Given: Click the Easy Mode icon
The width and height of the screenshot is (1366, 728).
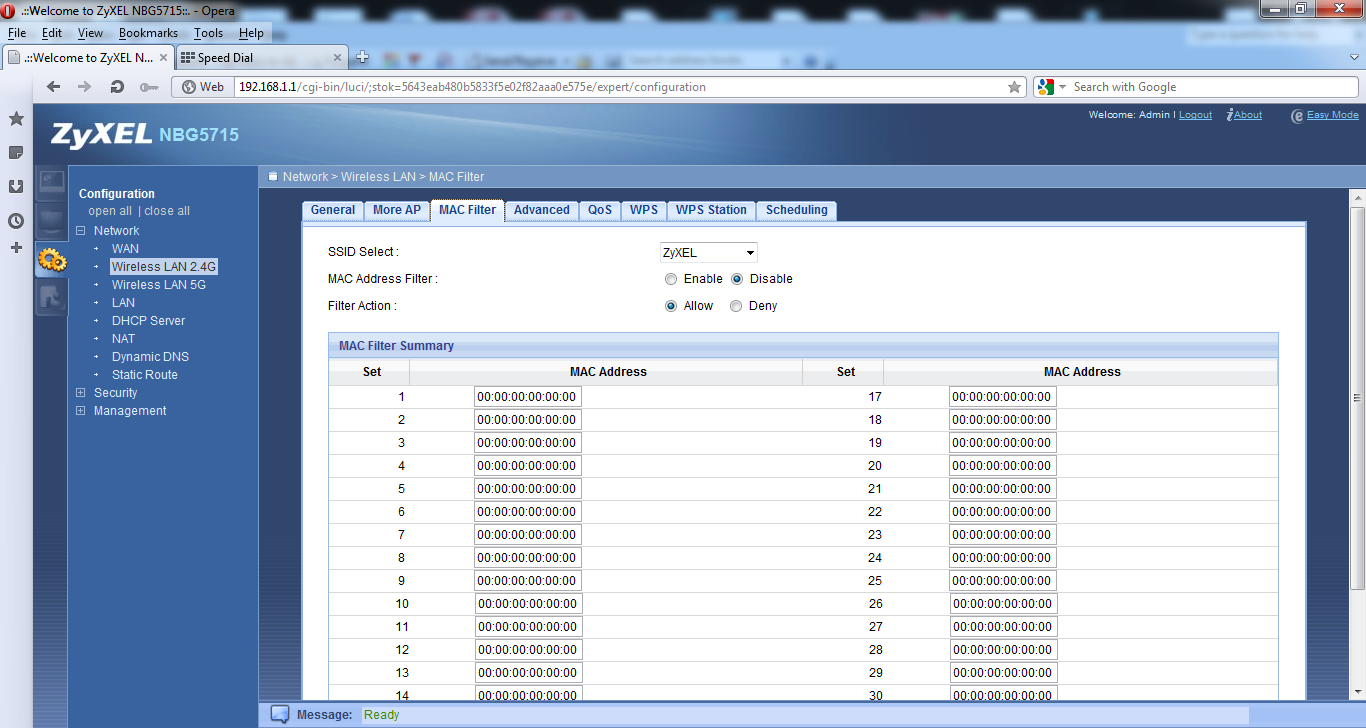Looking at the screenshot, I should 1297,115.
